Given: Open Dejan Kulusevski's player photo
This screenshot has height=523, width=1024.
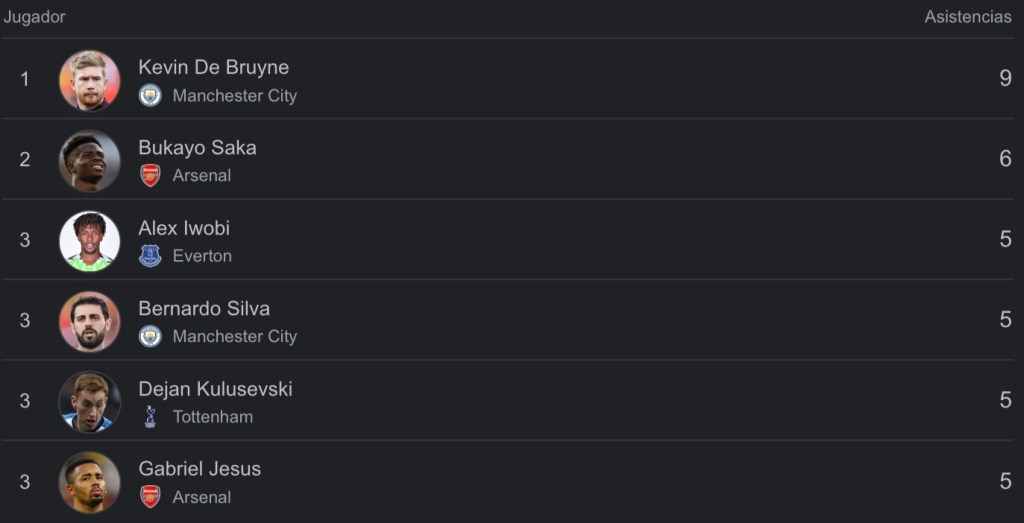Looking at the screenshot, I should (x=89, y=401).
